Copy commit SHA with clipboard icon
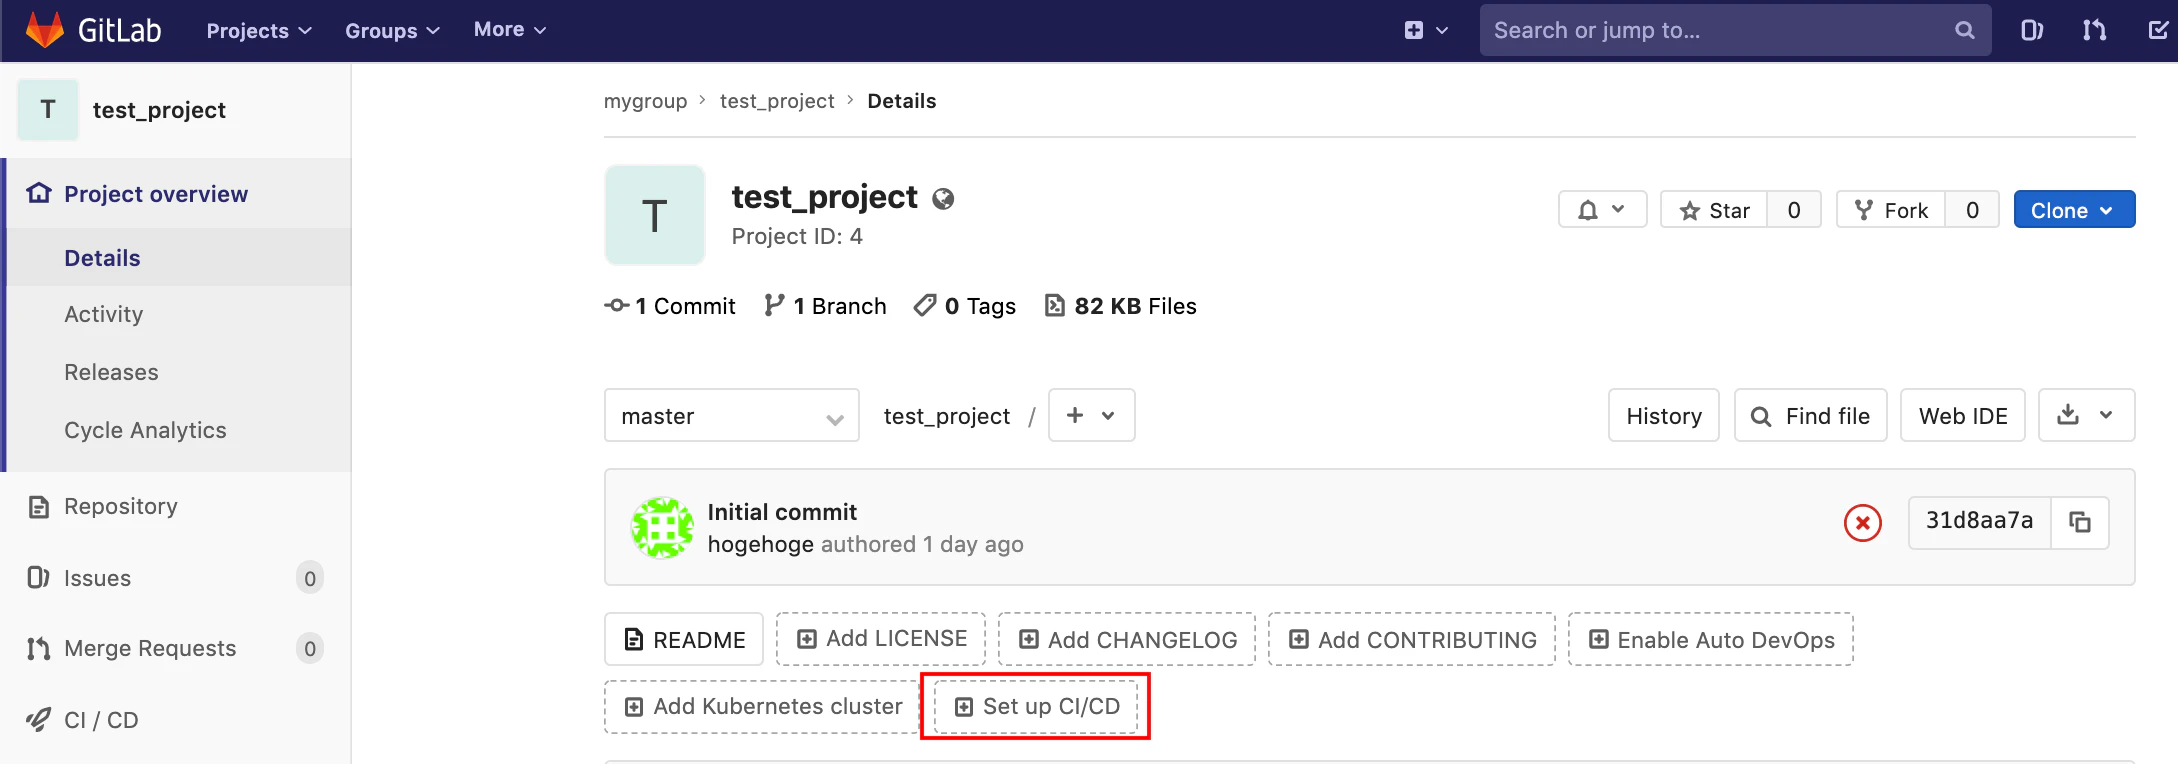The width and height of the screenshot is (2178, 764). [x=2080, y=522]
